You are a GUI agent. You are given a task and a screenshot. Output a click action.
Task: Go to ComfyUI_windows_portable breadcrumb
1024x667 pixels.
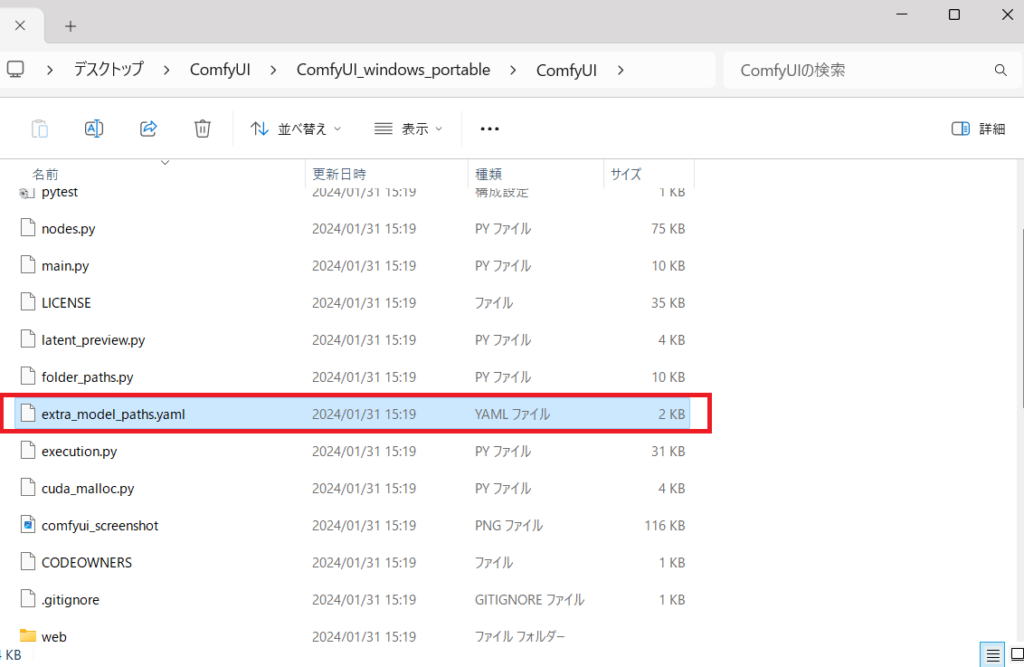pos(393,70)
